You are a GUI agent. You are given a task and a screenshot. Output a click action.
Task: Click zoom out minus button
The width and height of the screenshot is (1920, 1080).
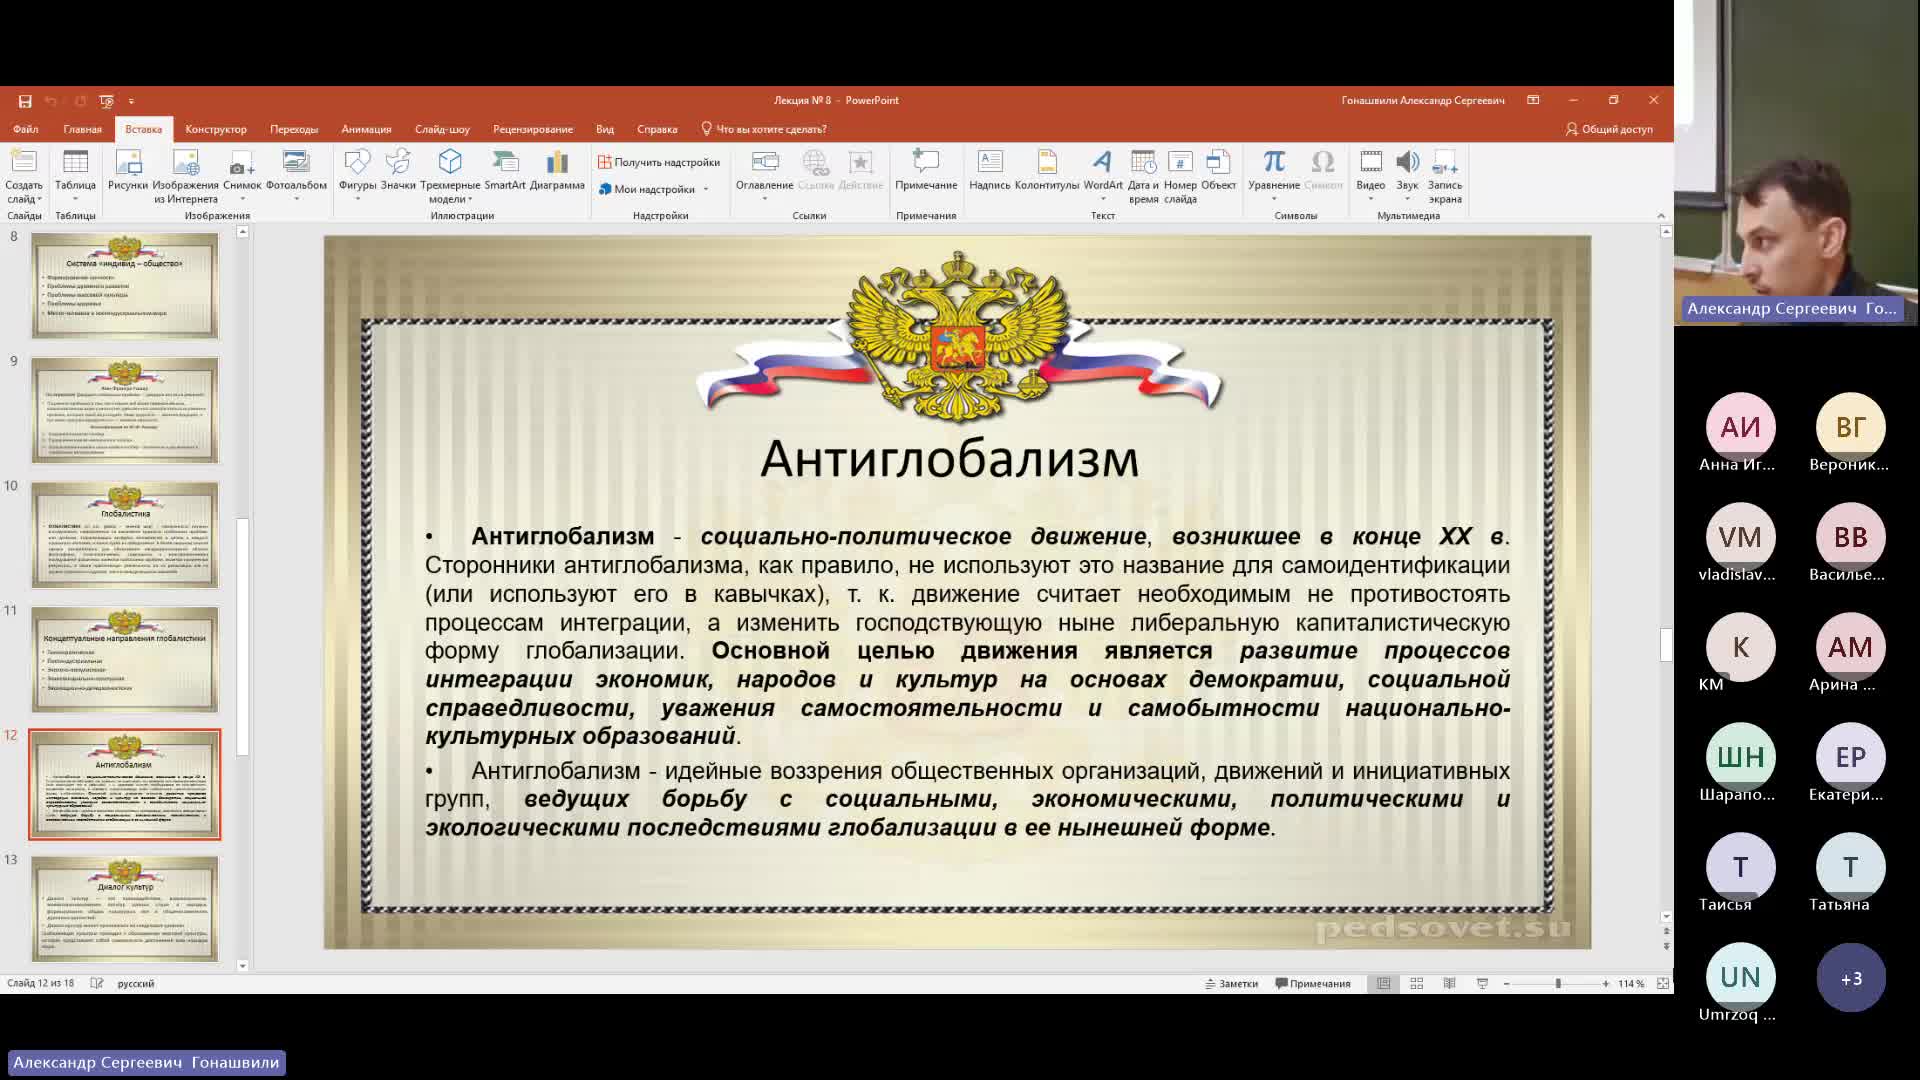coord(1507,984)
